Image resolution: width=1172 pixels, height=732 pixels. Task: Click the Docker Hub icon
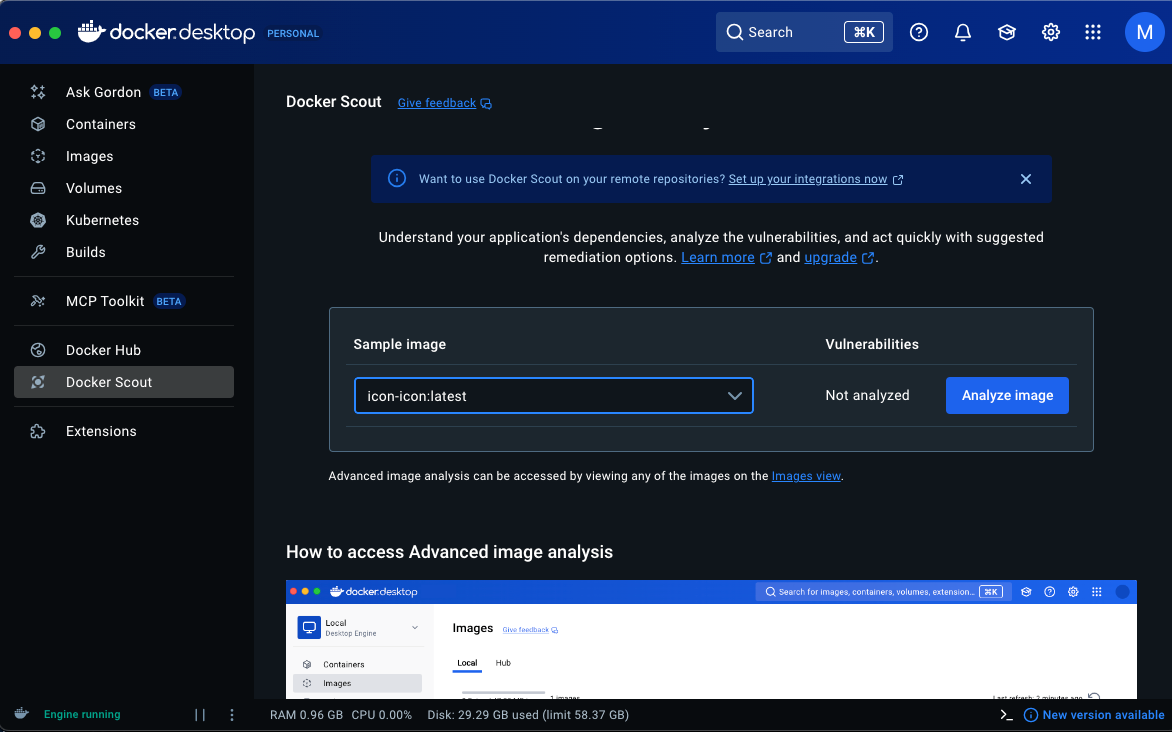(38, 350)
